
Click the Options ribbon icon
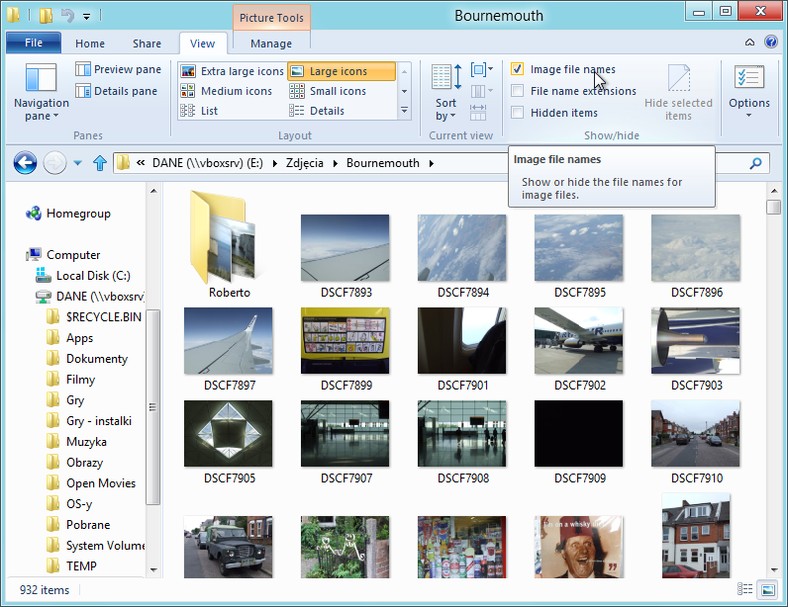pyautogui.click(x=749, y=92)
